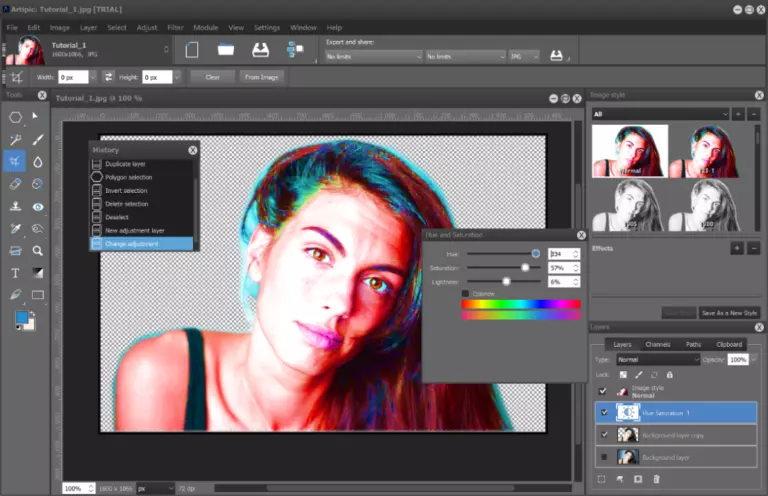Screen dimensions: 768x496
Task: Activate the Zoom magnifier tool
Action: (x=38, y=250)
